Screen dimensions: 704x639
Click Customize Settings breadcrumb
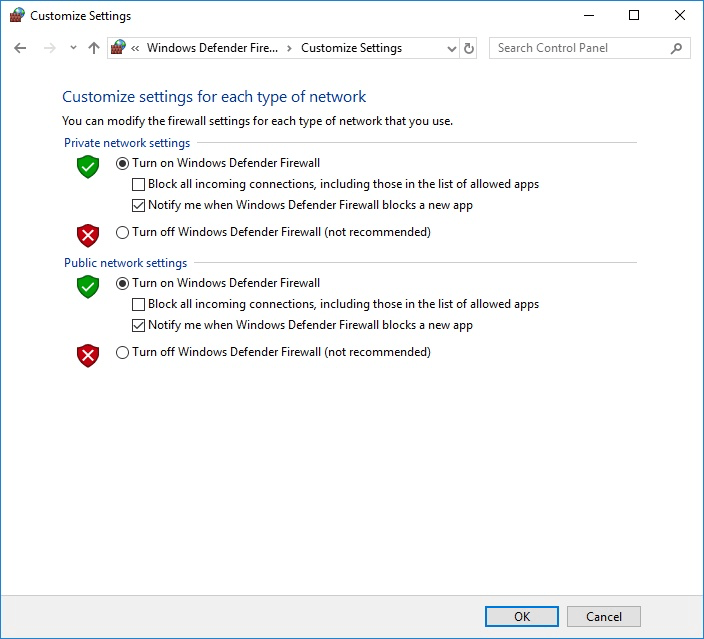coord(351,48)
